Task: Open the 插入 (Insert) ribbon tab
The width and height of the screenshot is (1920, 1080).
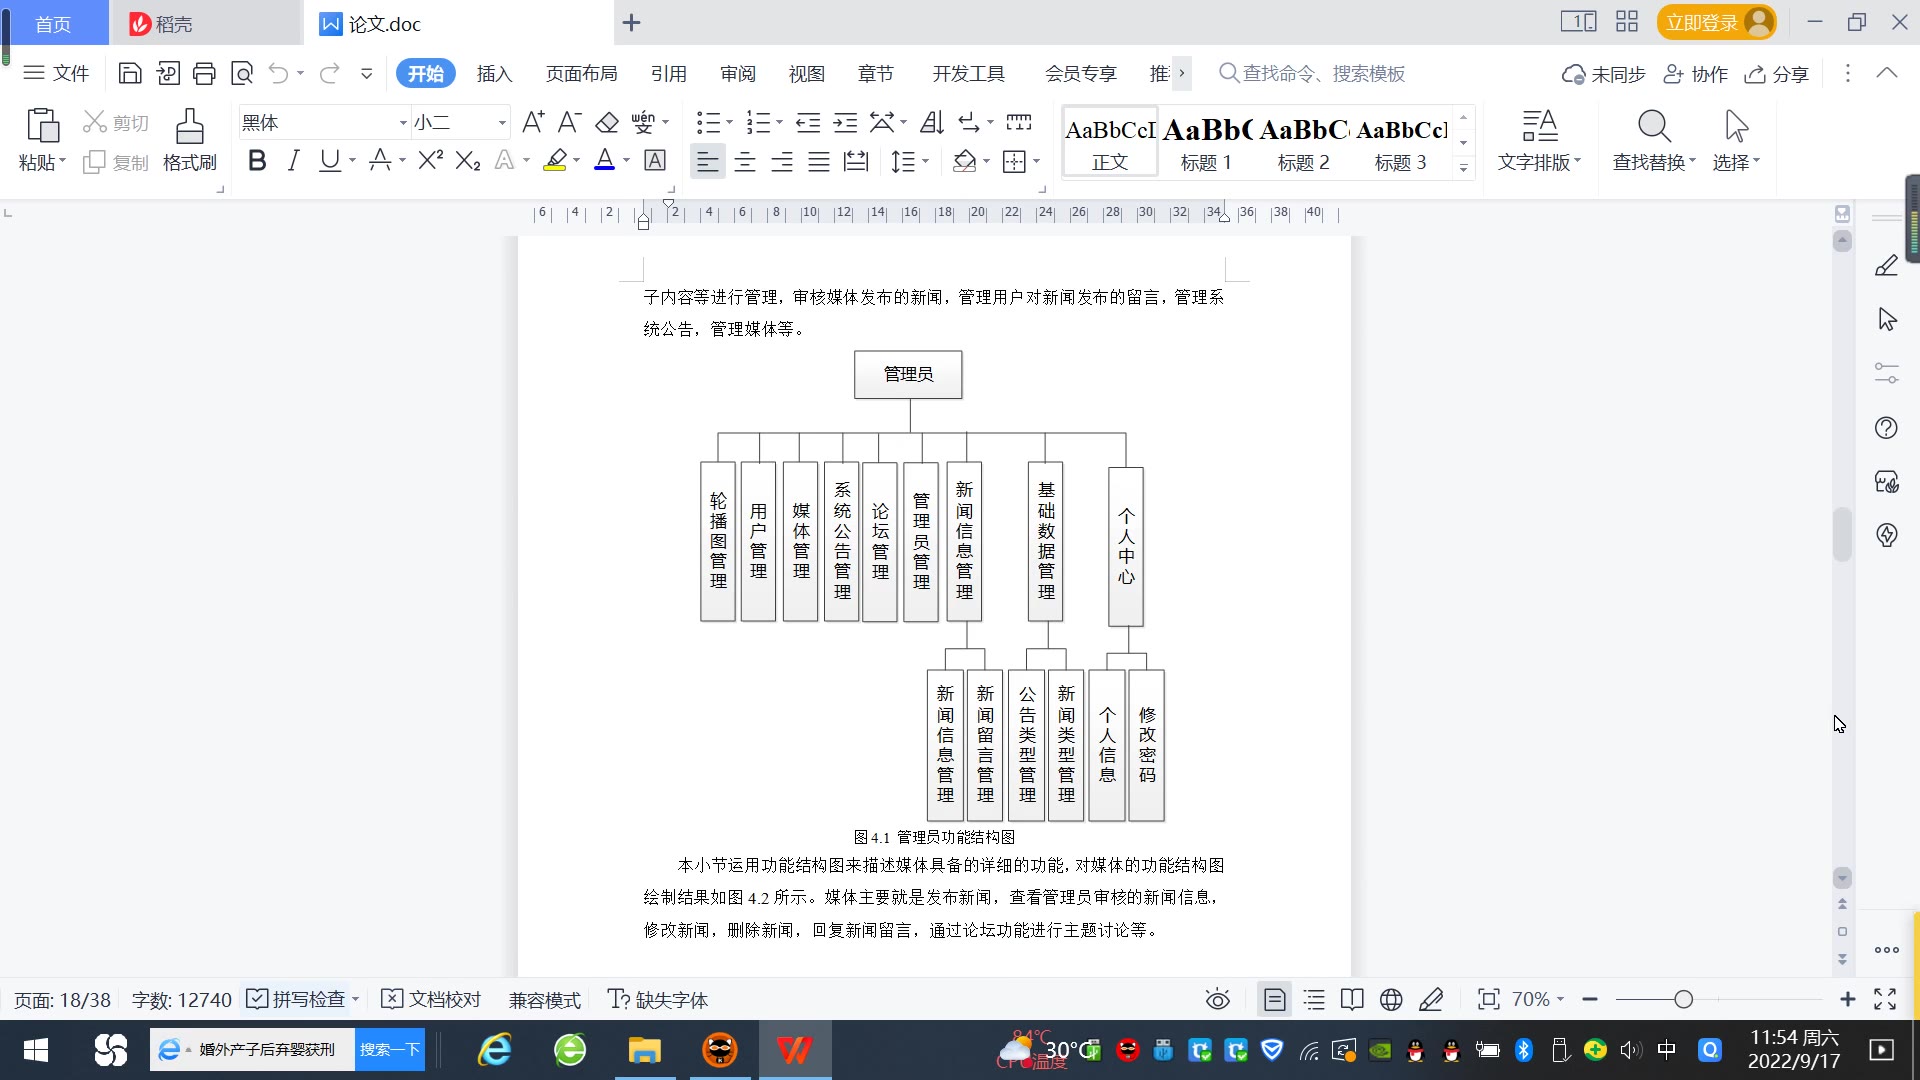Action: point(494,74)
